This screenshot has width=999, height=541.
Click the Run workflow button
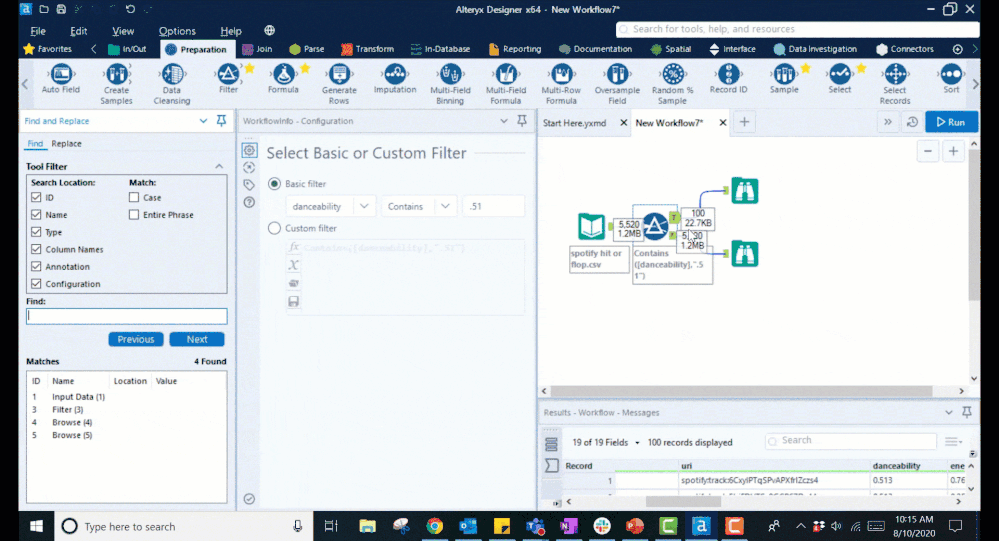(x=951, y=122)
